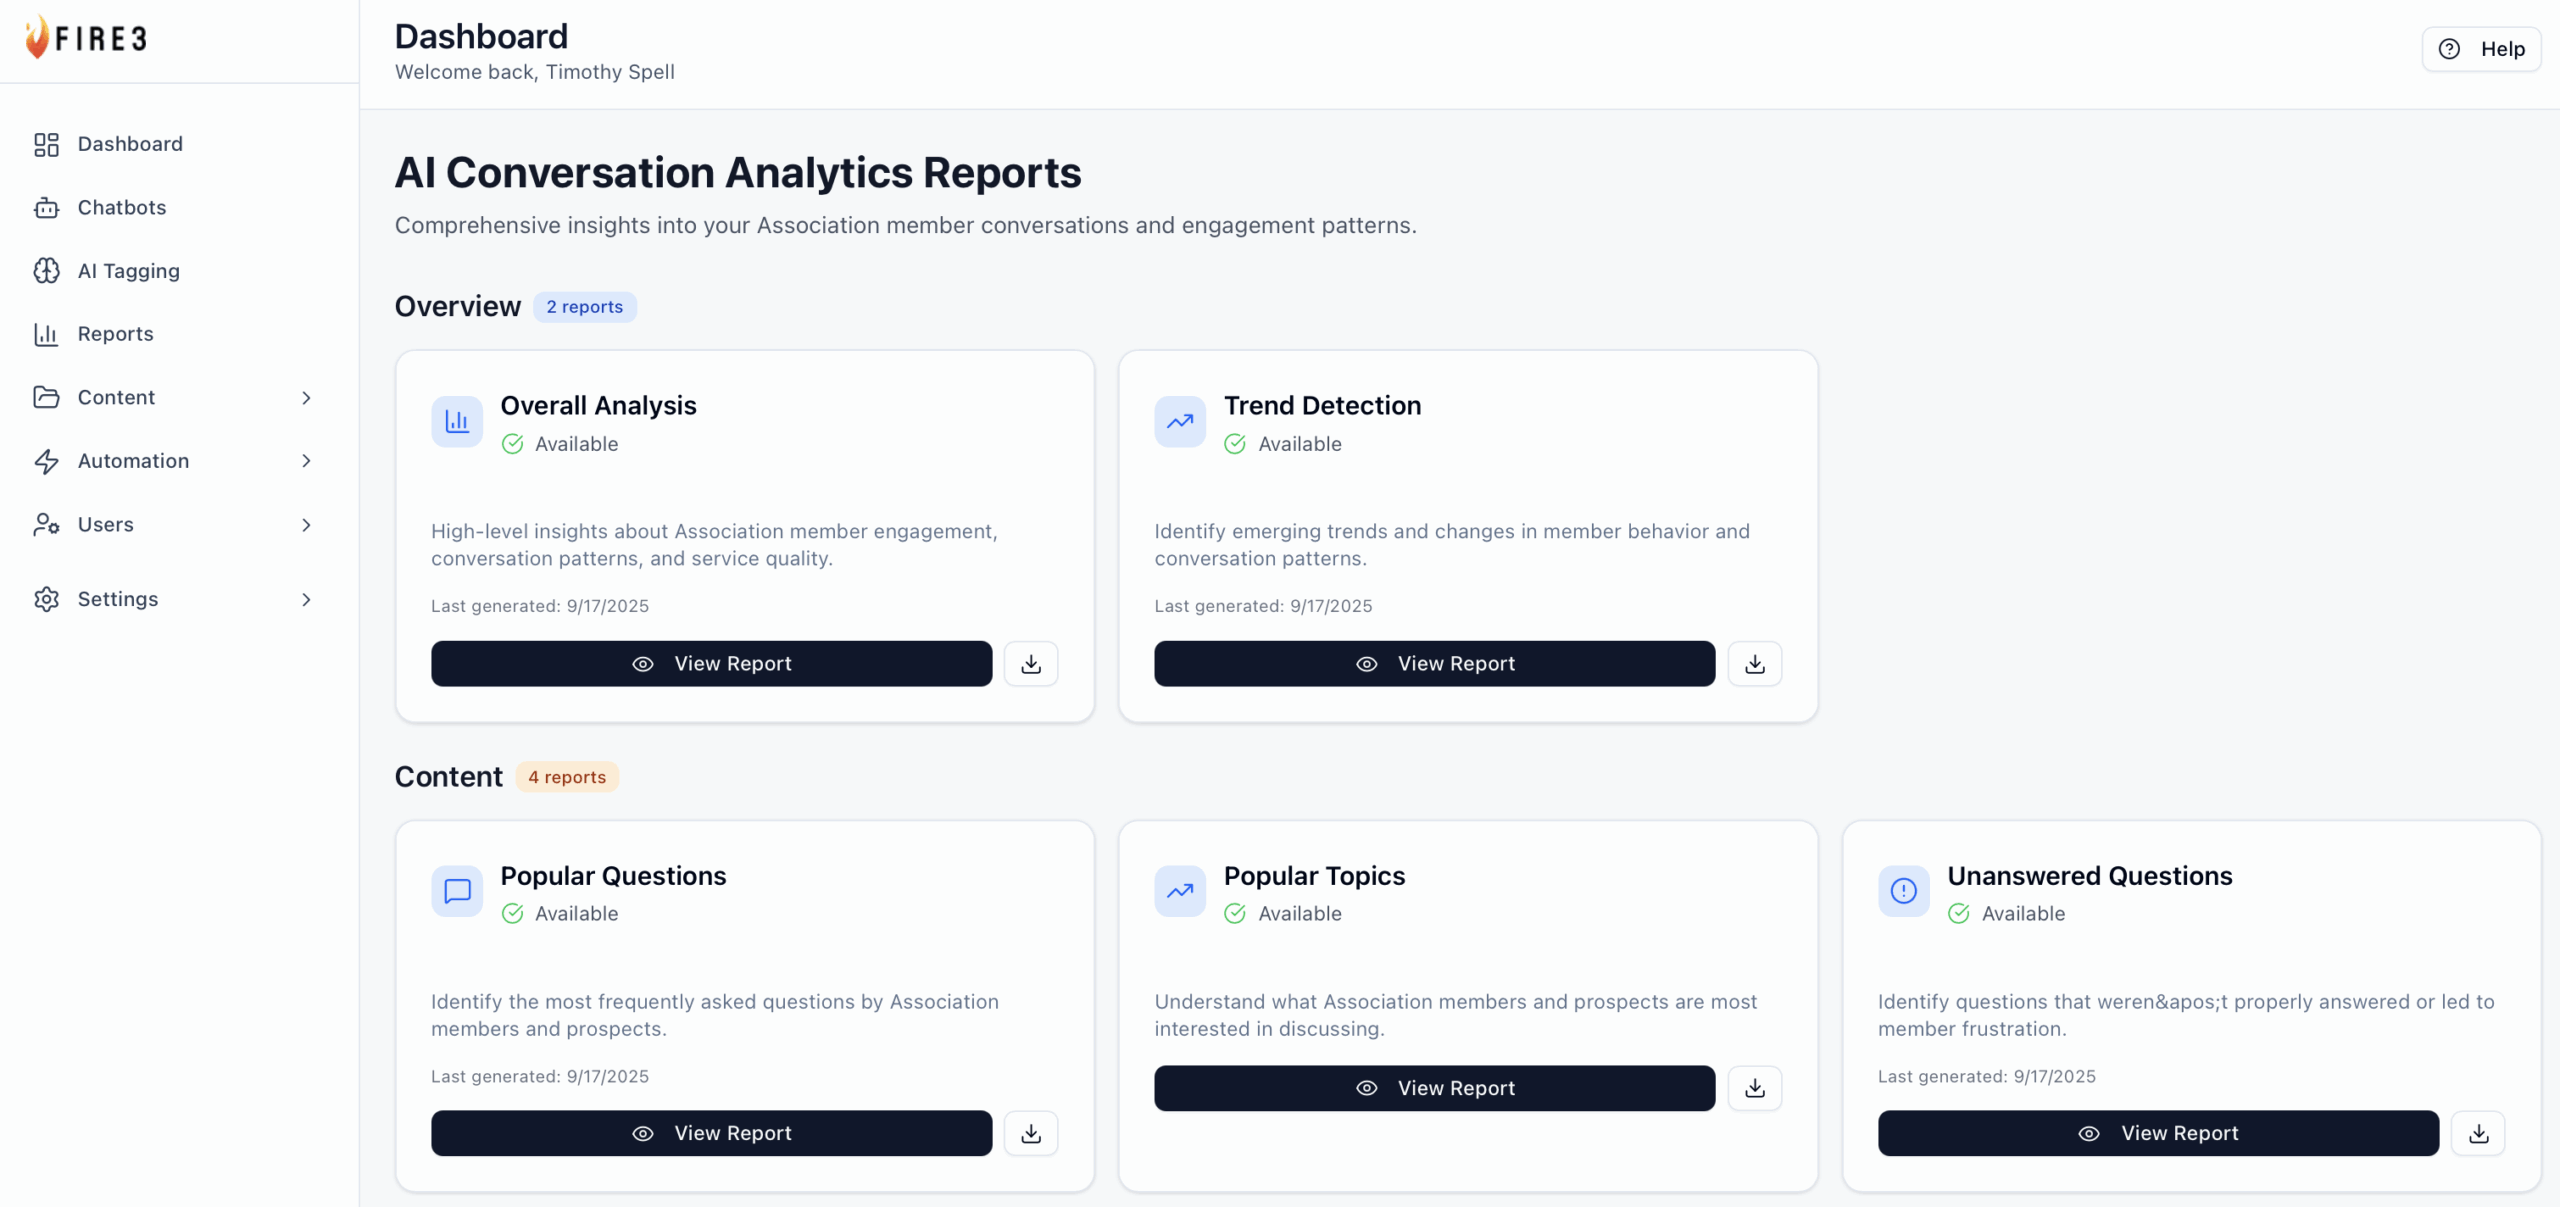Click the 'AI Conversation Analytics Reports' heading
Screen dimensions: 2560x1207
(738, 173)
